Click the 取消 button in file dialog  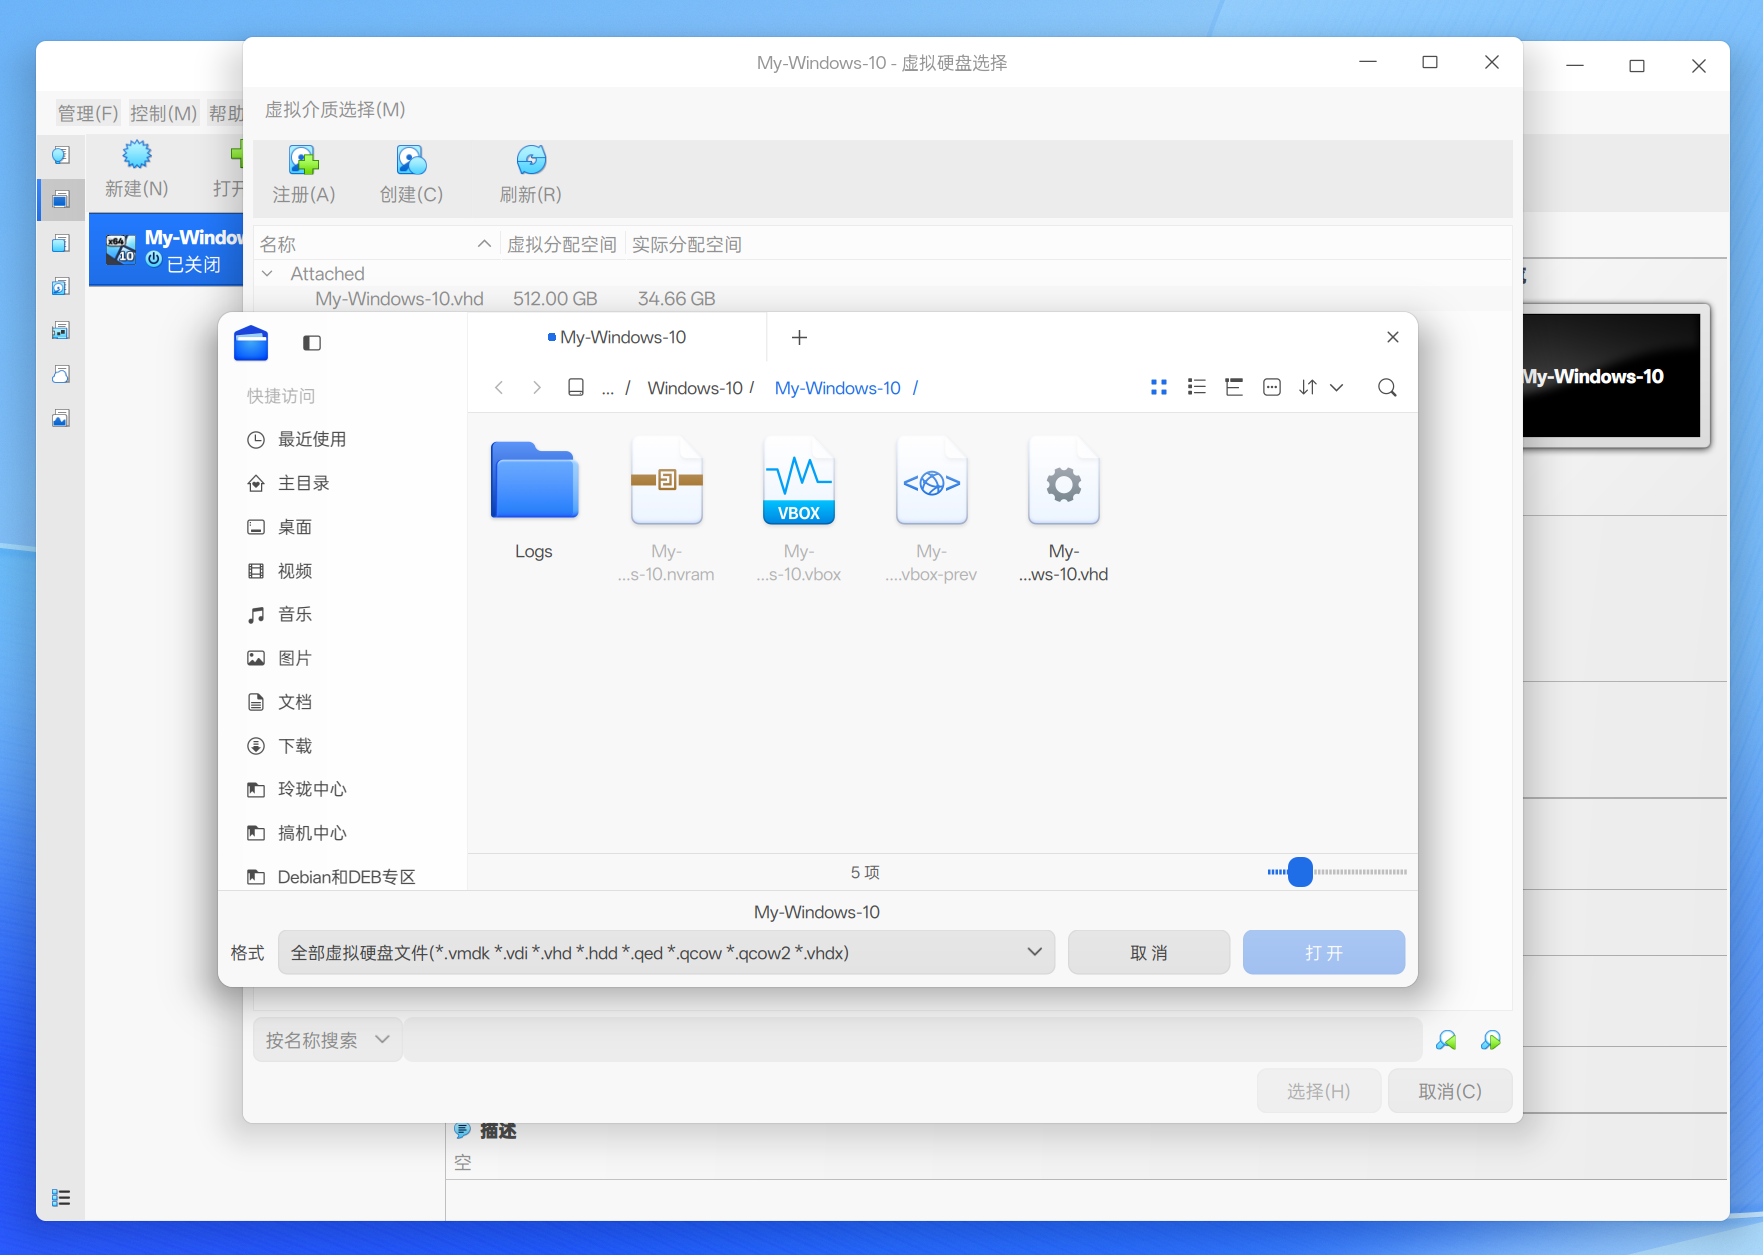tap(1149, 952)
